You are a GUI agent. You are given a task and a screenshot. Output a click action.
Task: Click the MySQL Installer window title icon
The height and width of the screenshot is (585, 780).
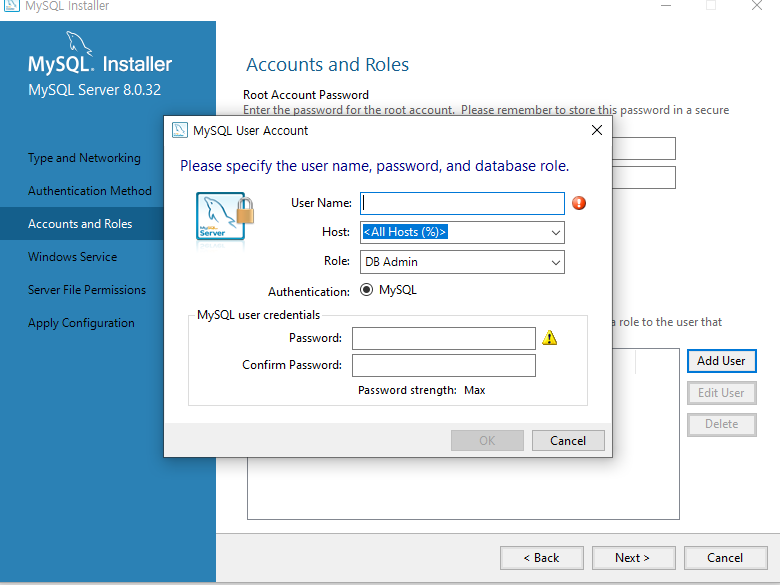[x=11, y=5]
